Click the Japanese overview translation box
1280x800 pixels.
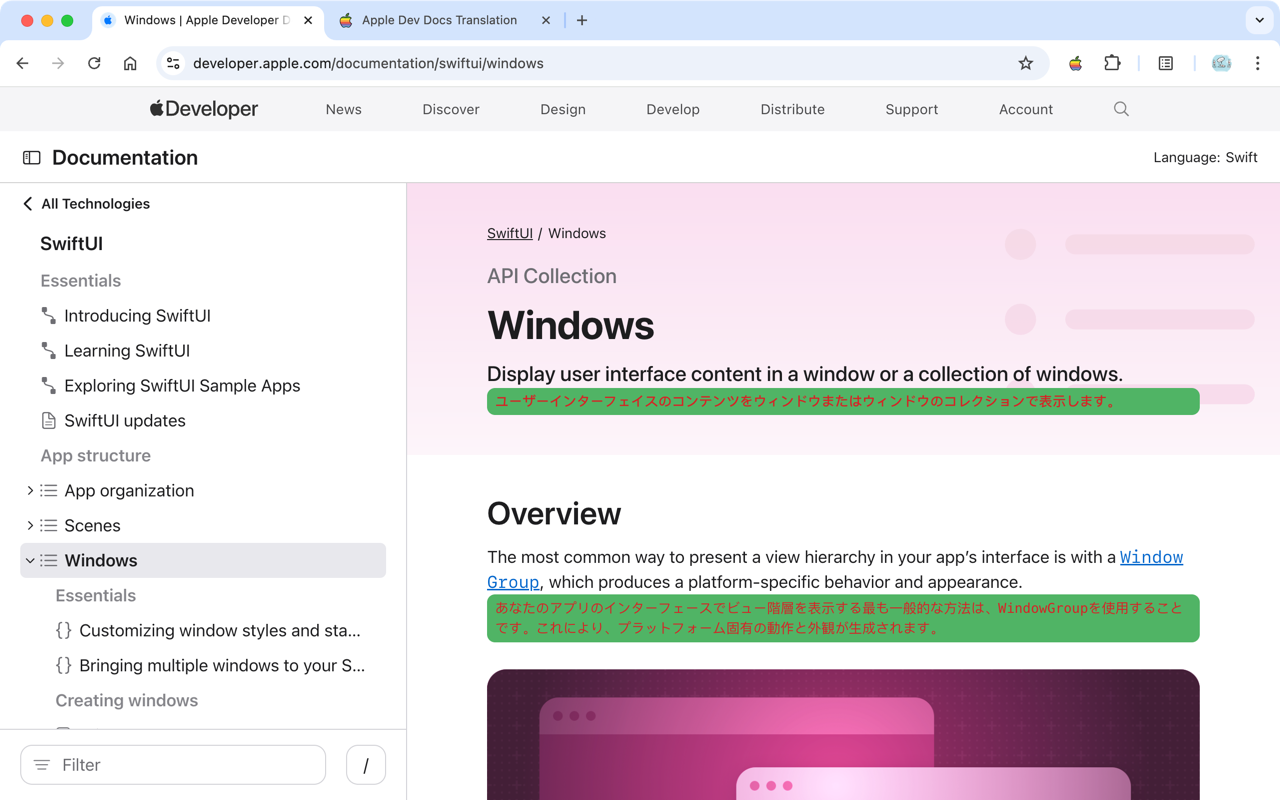pyautogui.click(x=843, y=619)
